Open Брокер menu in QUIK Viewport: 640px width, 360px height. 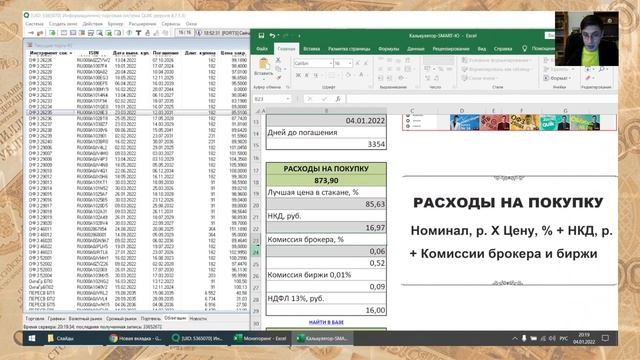[116, 24]
